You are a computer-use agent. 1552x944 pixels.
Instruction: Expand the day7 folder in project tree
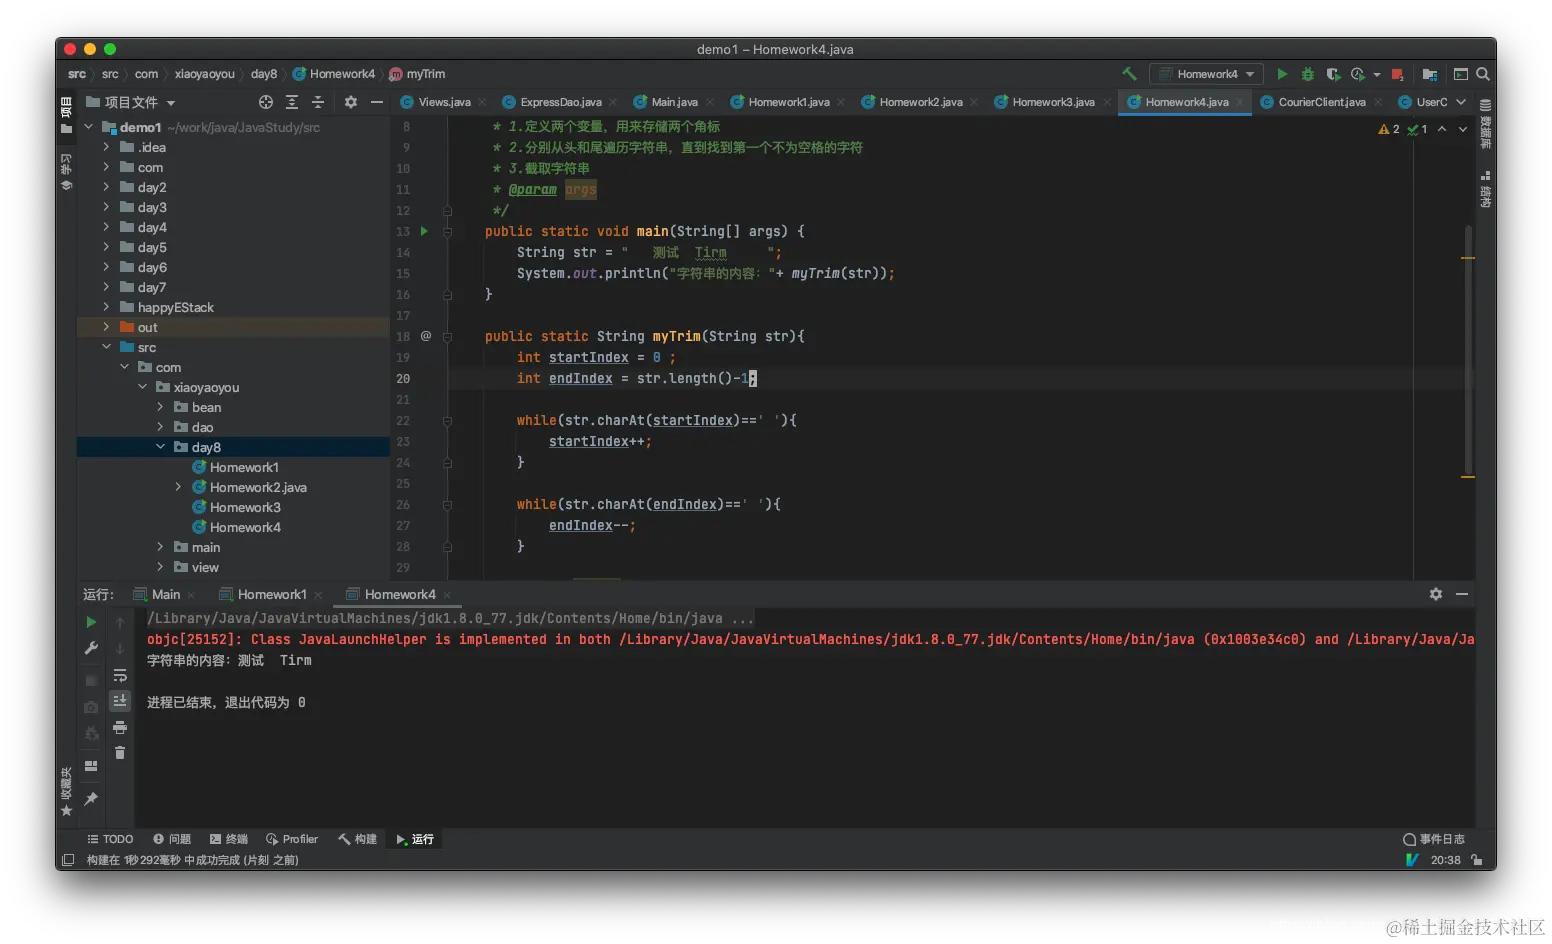[x=106, y=287]
